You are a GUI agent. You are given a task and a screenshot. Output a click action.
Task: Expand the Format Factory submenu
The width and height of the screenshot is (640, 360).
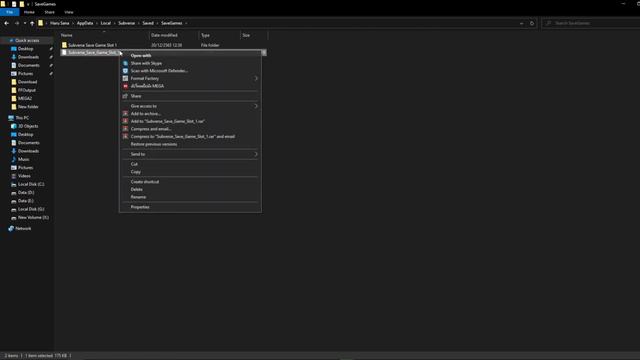(256, 78)
